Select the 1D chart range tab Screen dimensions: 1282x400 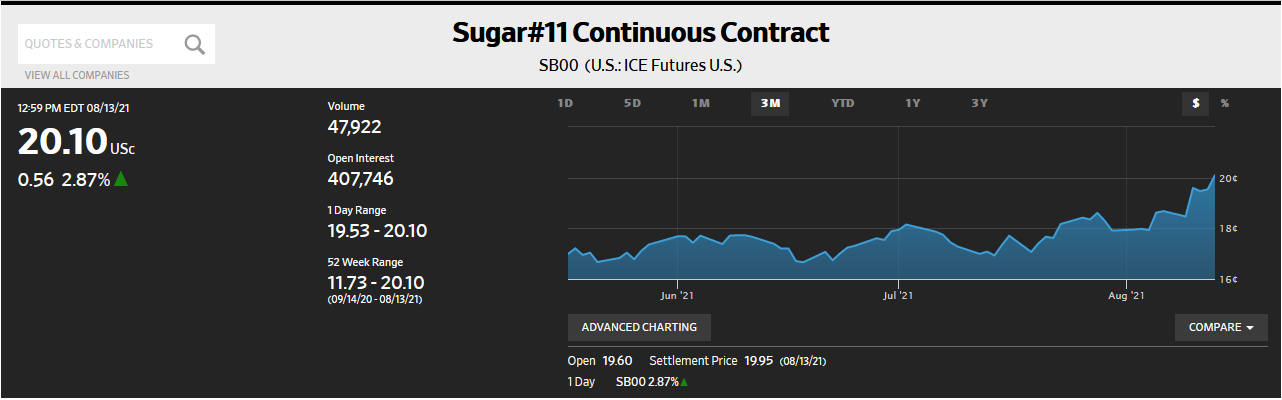click(565, 103)
